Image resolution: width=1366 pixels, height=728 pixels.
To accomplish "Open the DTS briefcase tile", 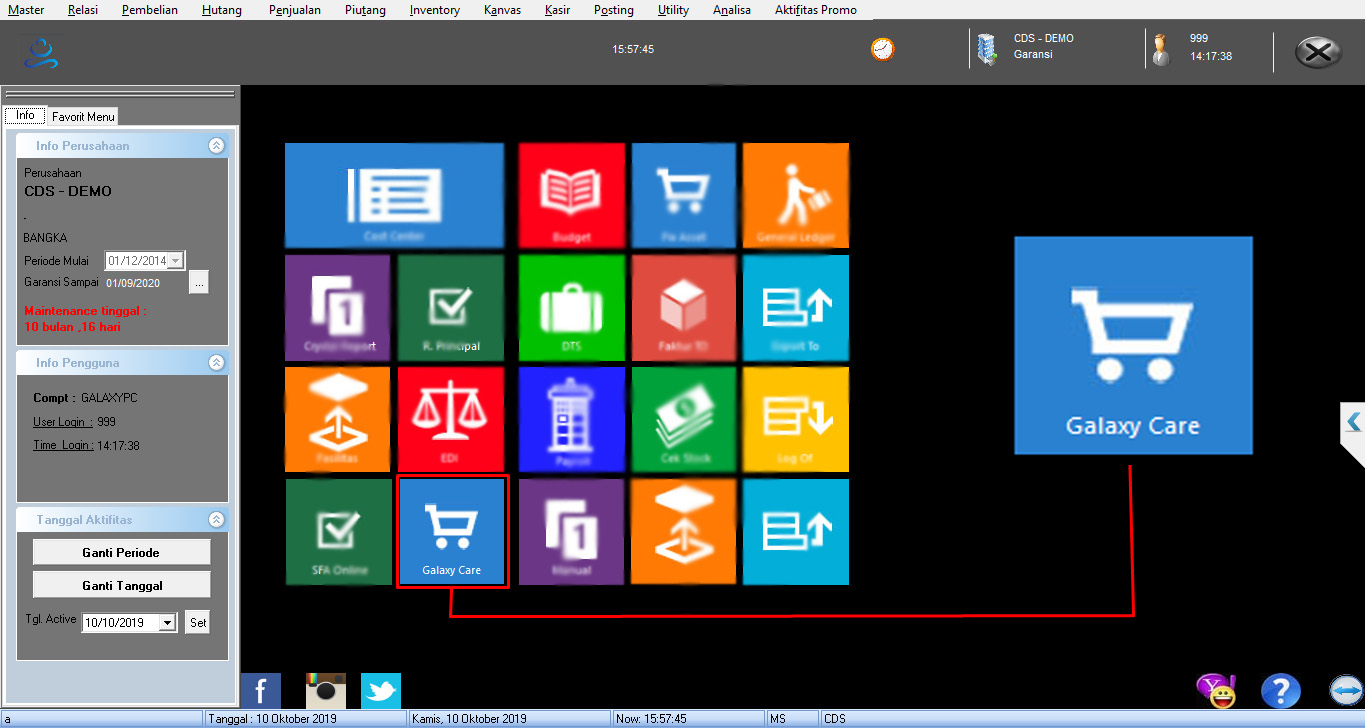I will pos(571,307).
